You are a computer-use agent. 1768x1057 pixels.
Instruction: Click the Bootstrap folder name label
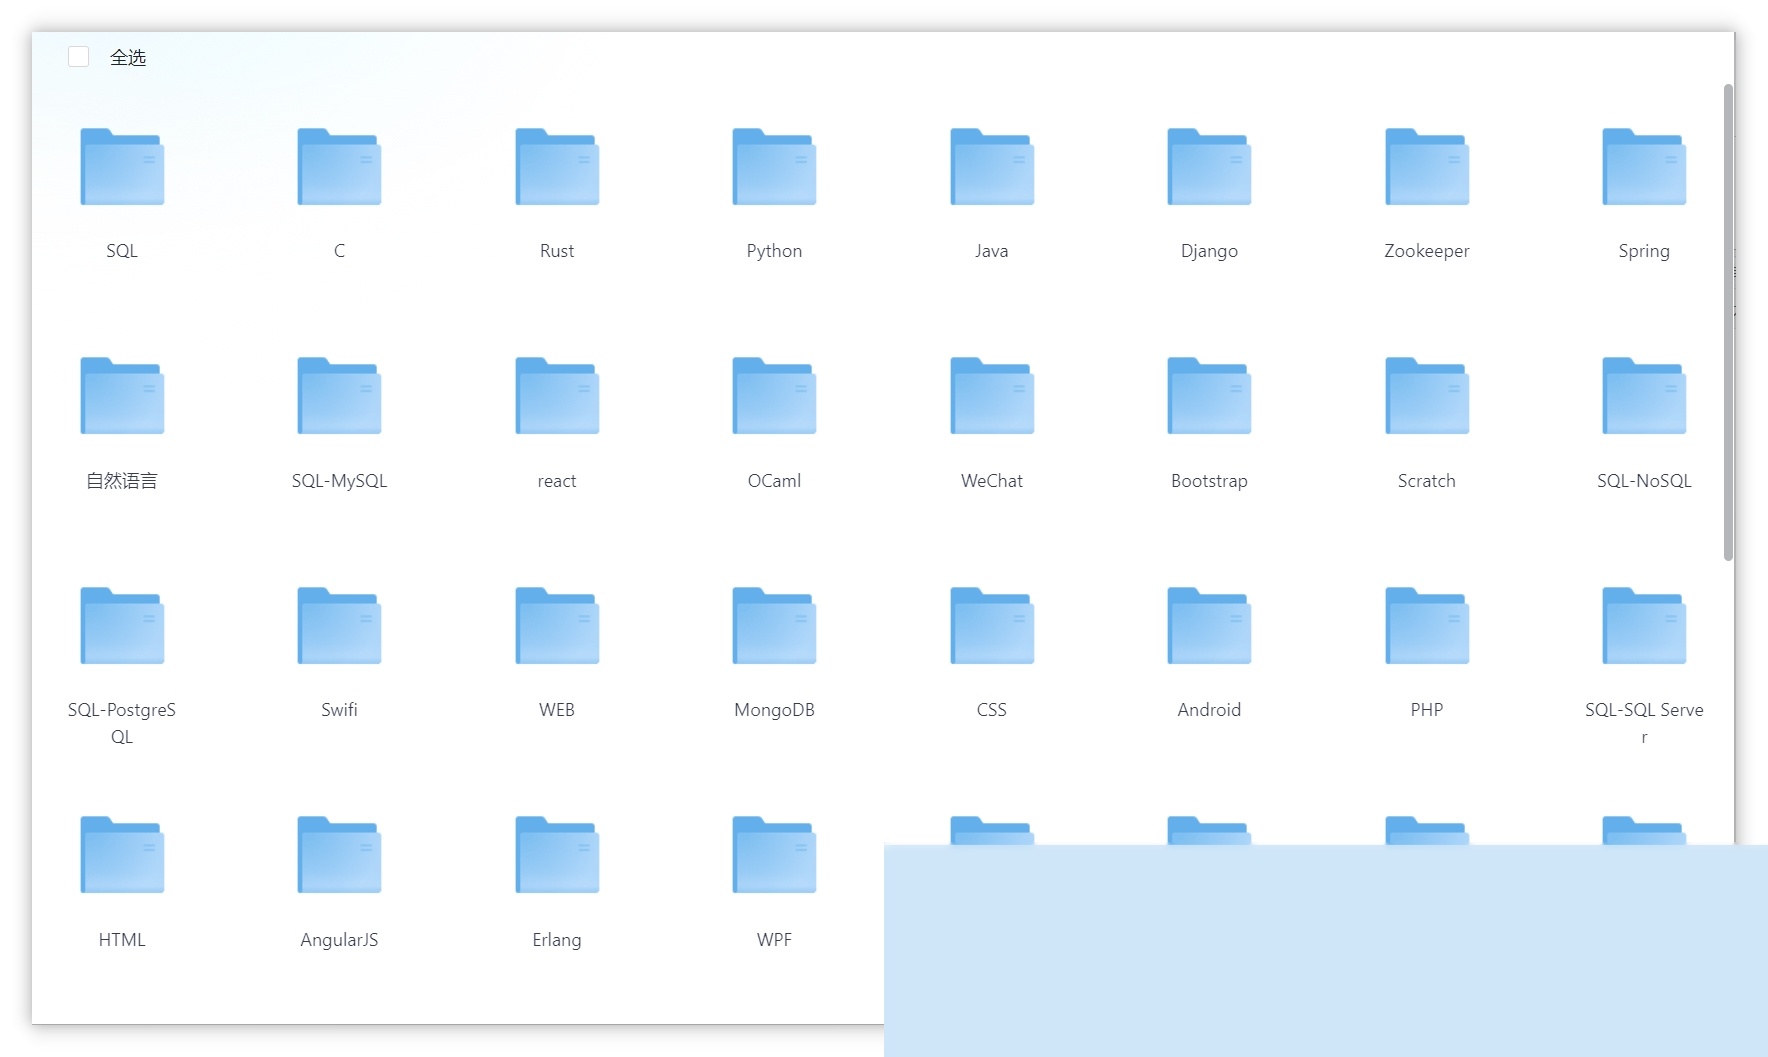[1209, 481]
